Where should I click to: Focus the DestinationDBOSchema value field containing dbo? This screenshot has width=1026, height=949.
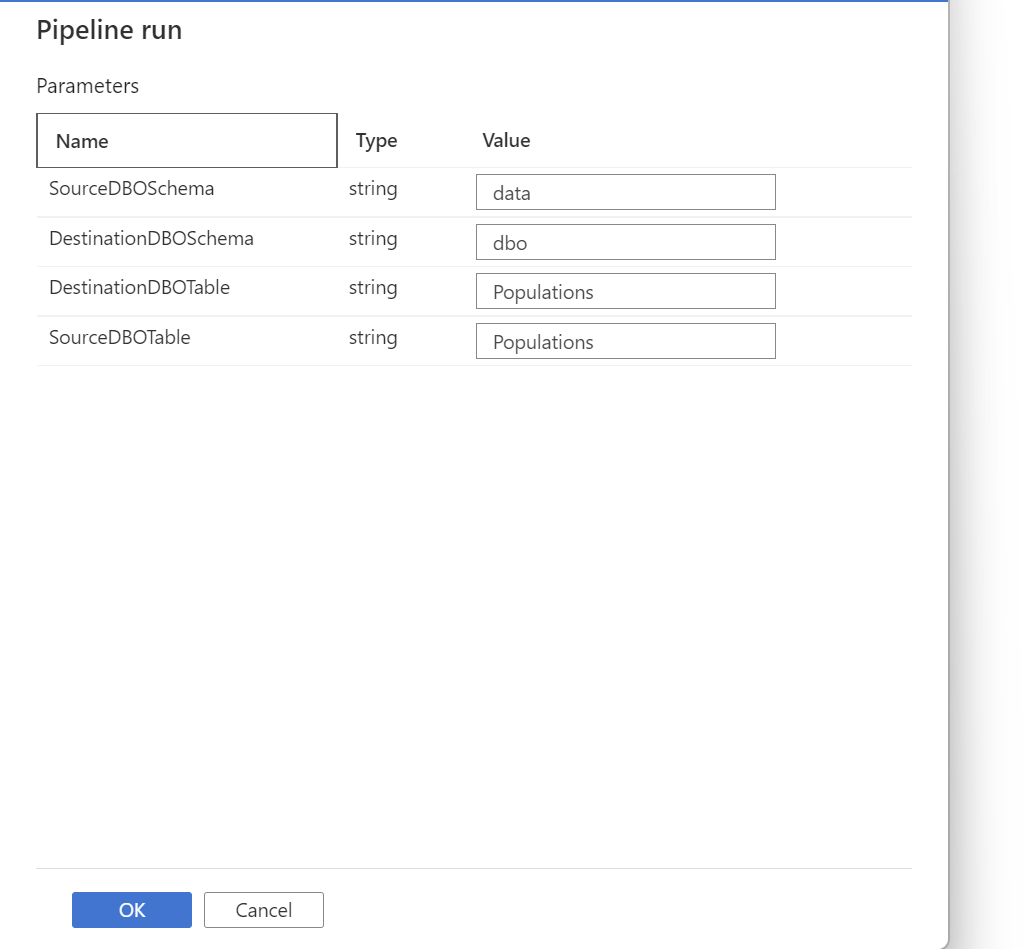click(x=626, y=242)
